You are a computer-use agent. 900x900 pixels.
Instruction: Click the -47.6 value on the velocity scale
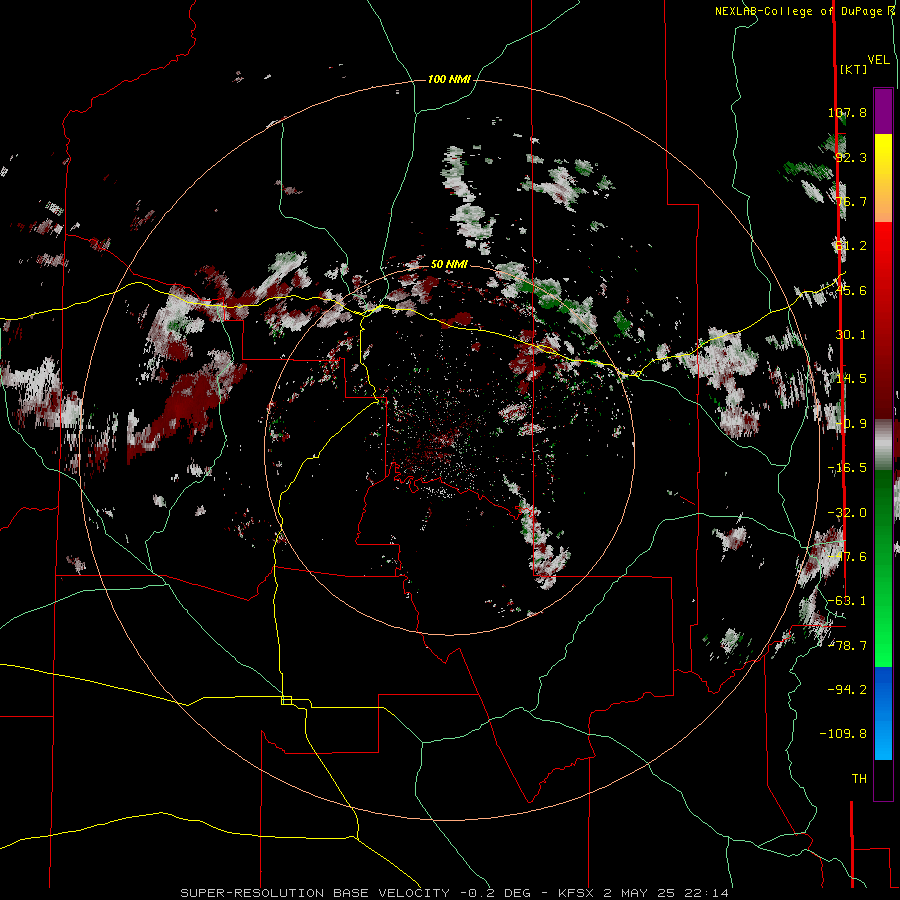pos(847,557)
